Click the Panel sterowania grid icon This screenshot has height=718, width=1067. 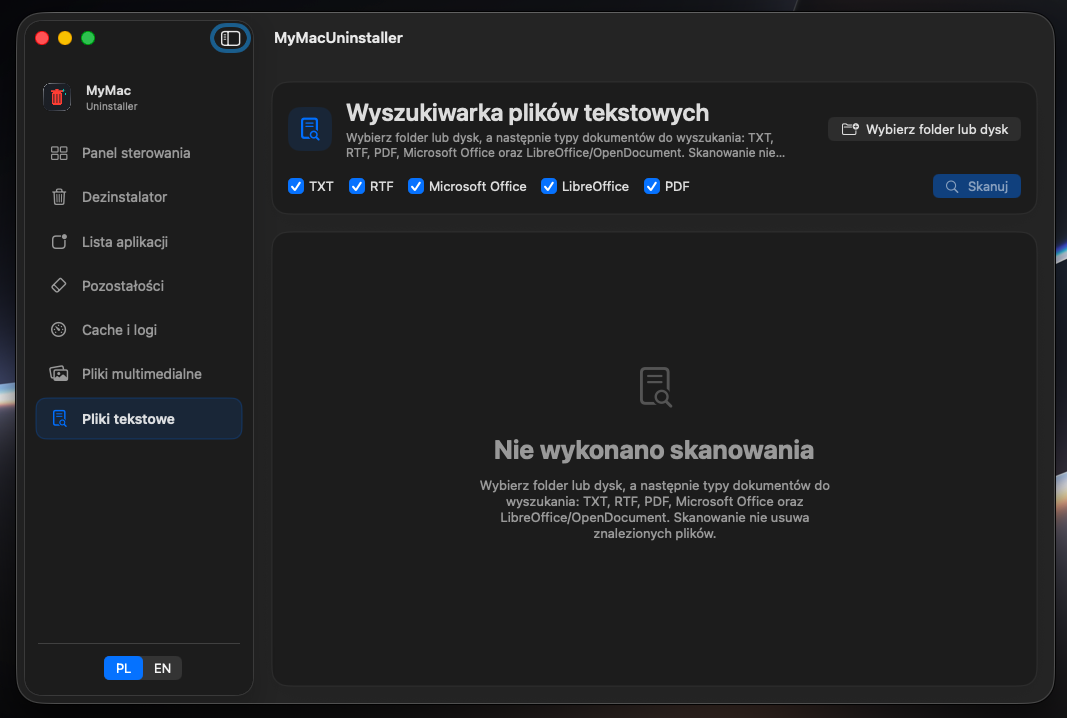coord(59,153)
